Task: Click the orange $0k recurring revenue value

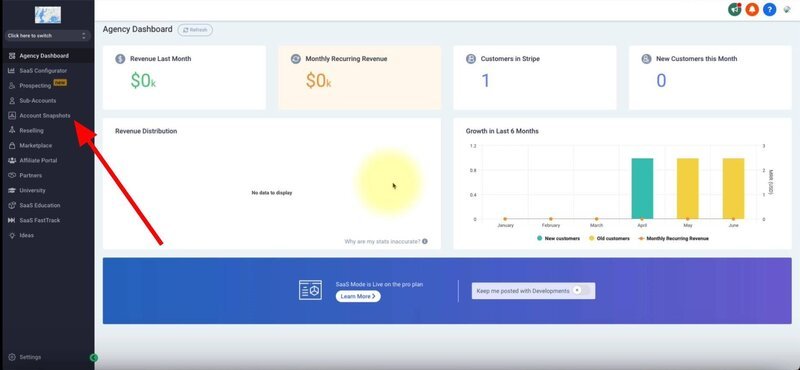Action: click(319, 81)
